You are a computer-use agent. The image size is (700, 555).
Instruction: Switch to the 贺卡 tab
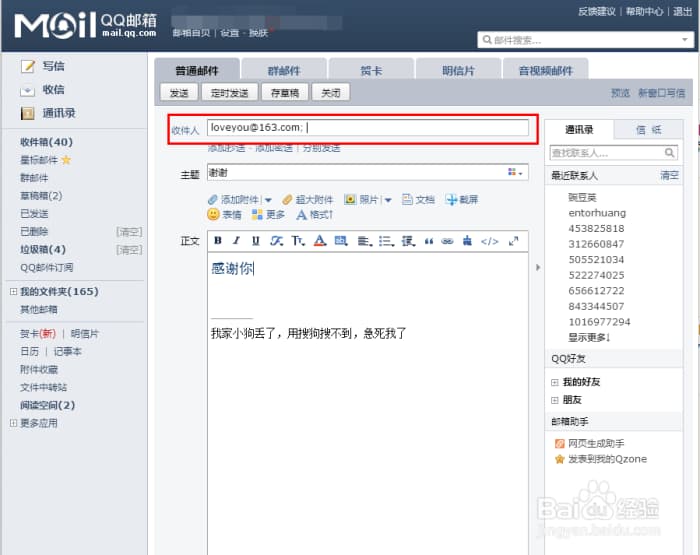pos(370,70)
